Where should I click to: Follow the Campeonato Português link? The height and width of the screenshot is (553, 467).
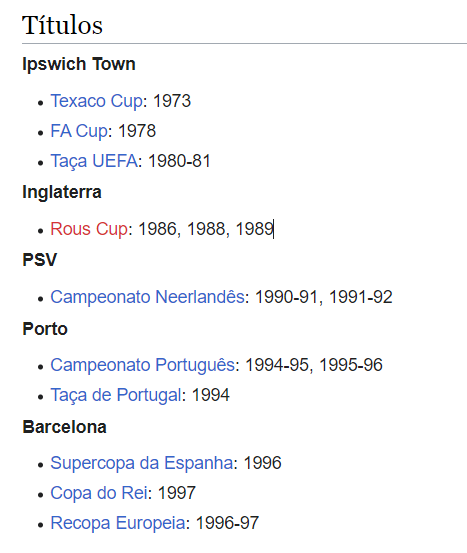pos(142,365)
